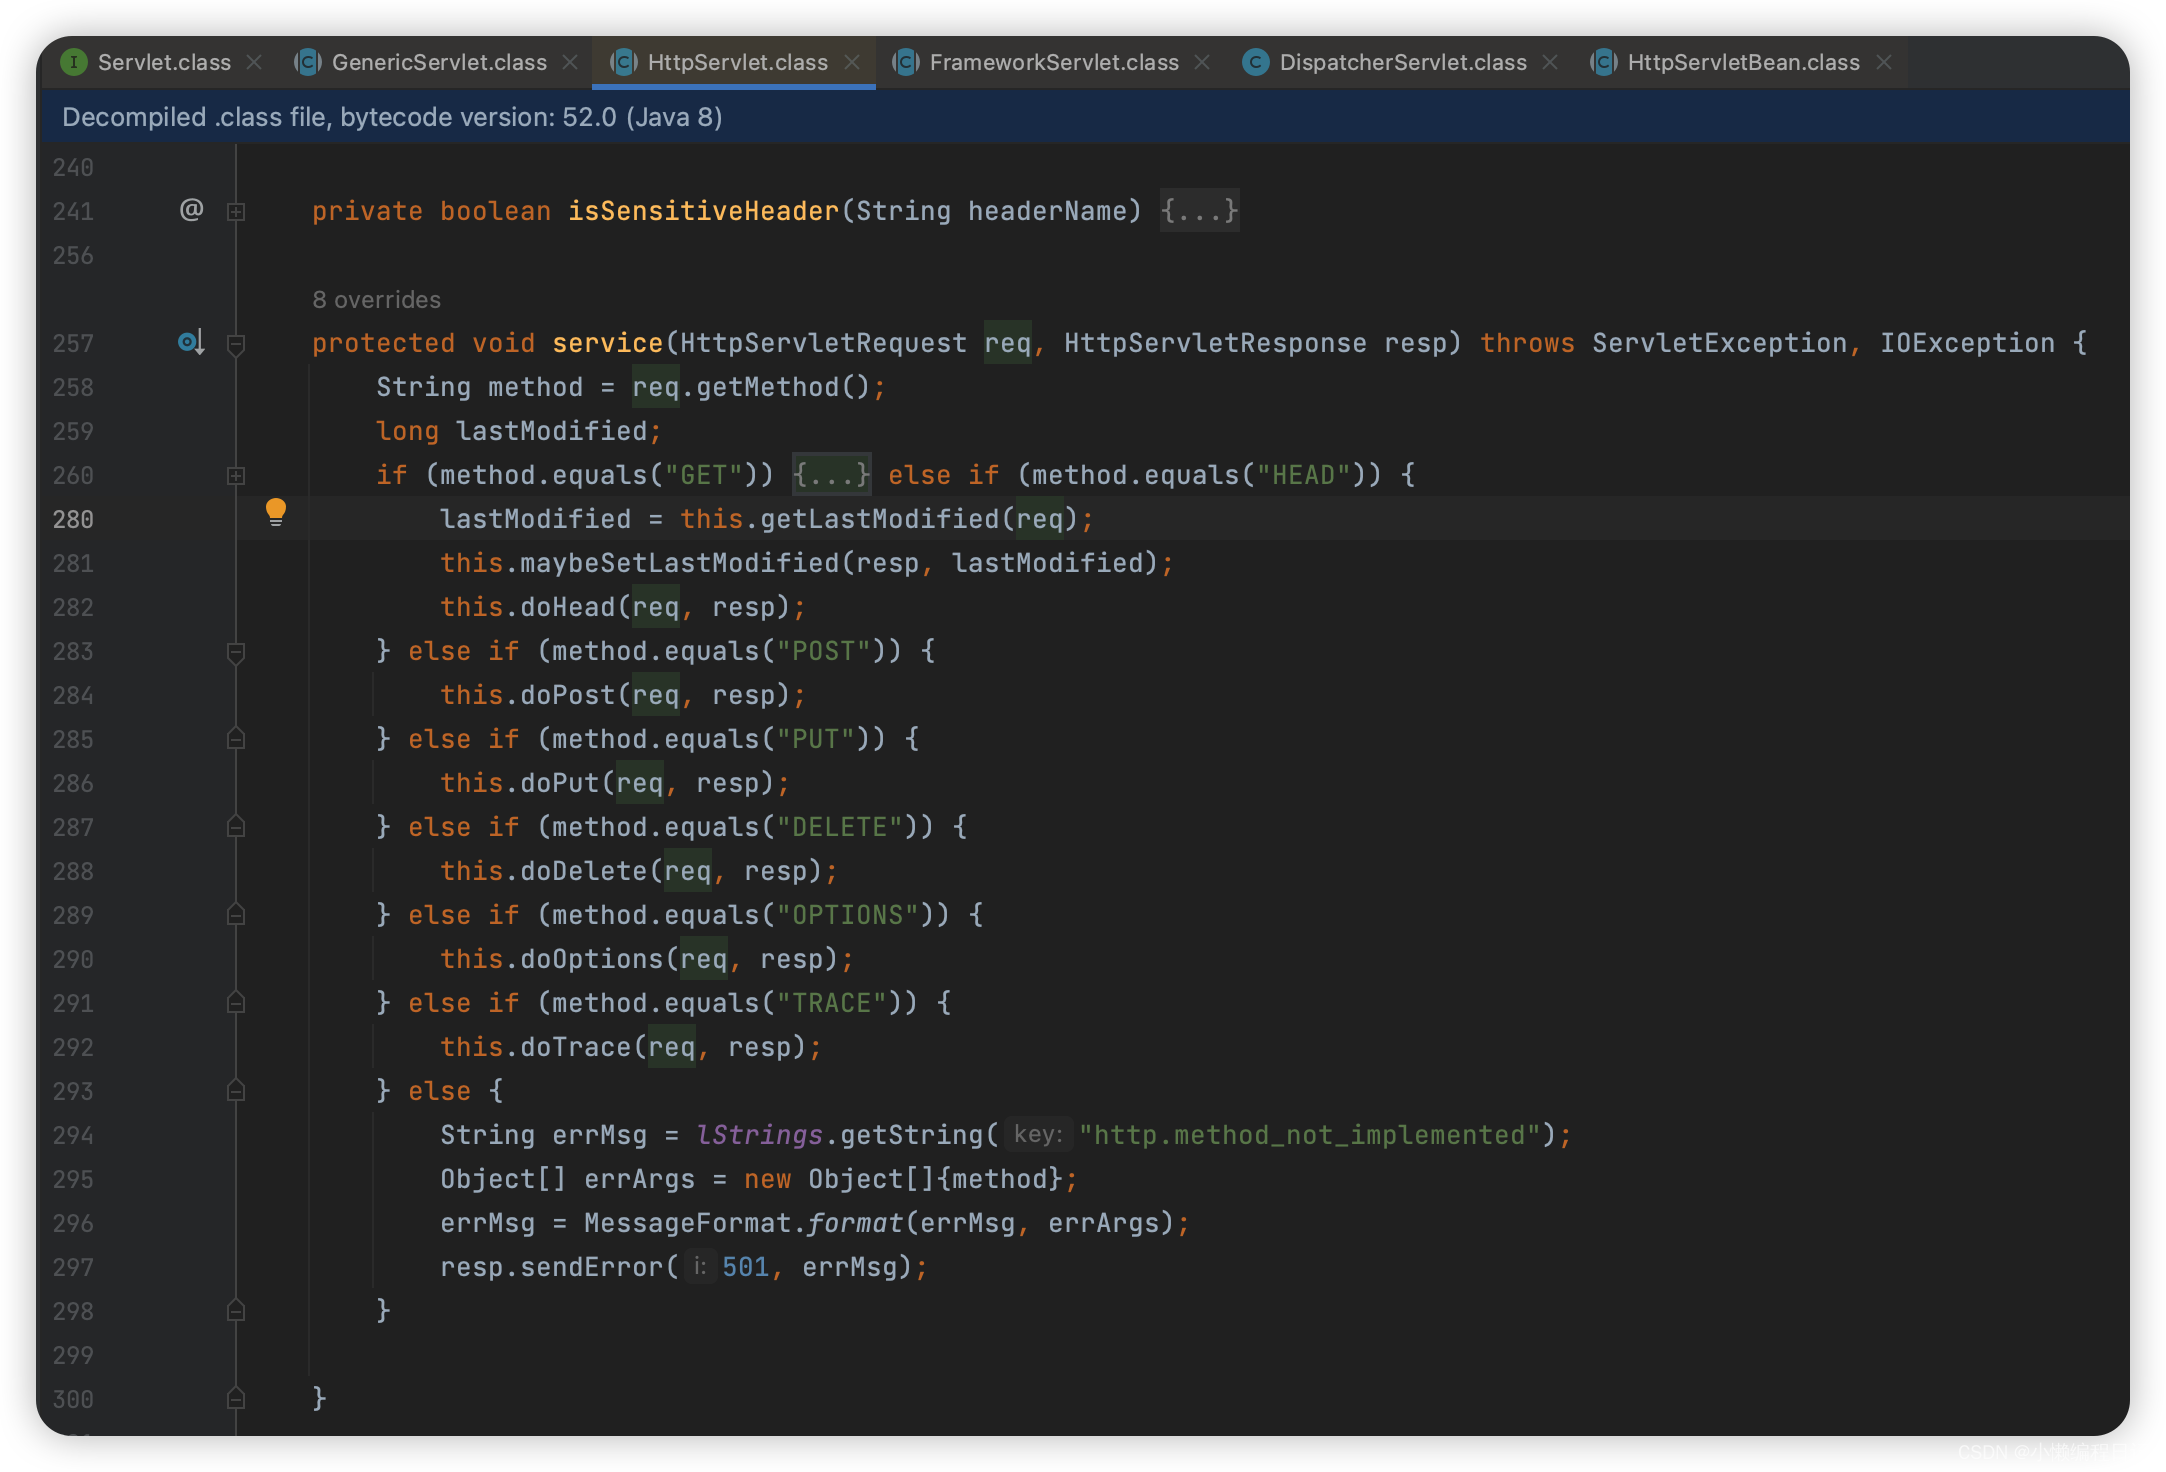Click the "TRACE" string literal on line 291
Viewport: 2166px width, 1472px height.
pos(832,1003)
